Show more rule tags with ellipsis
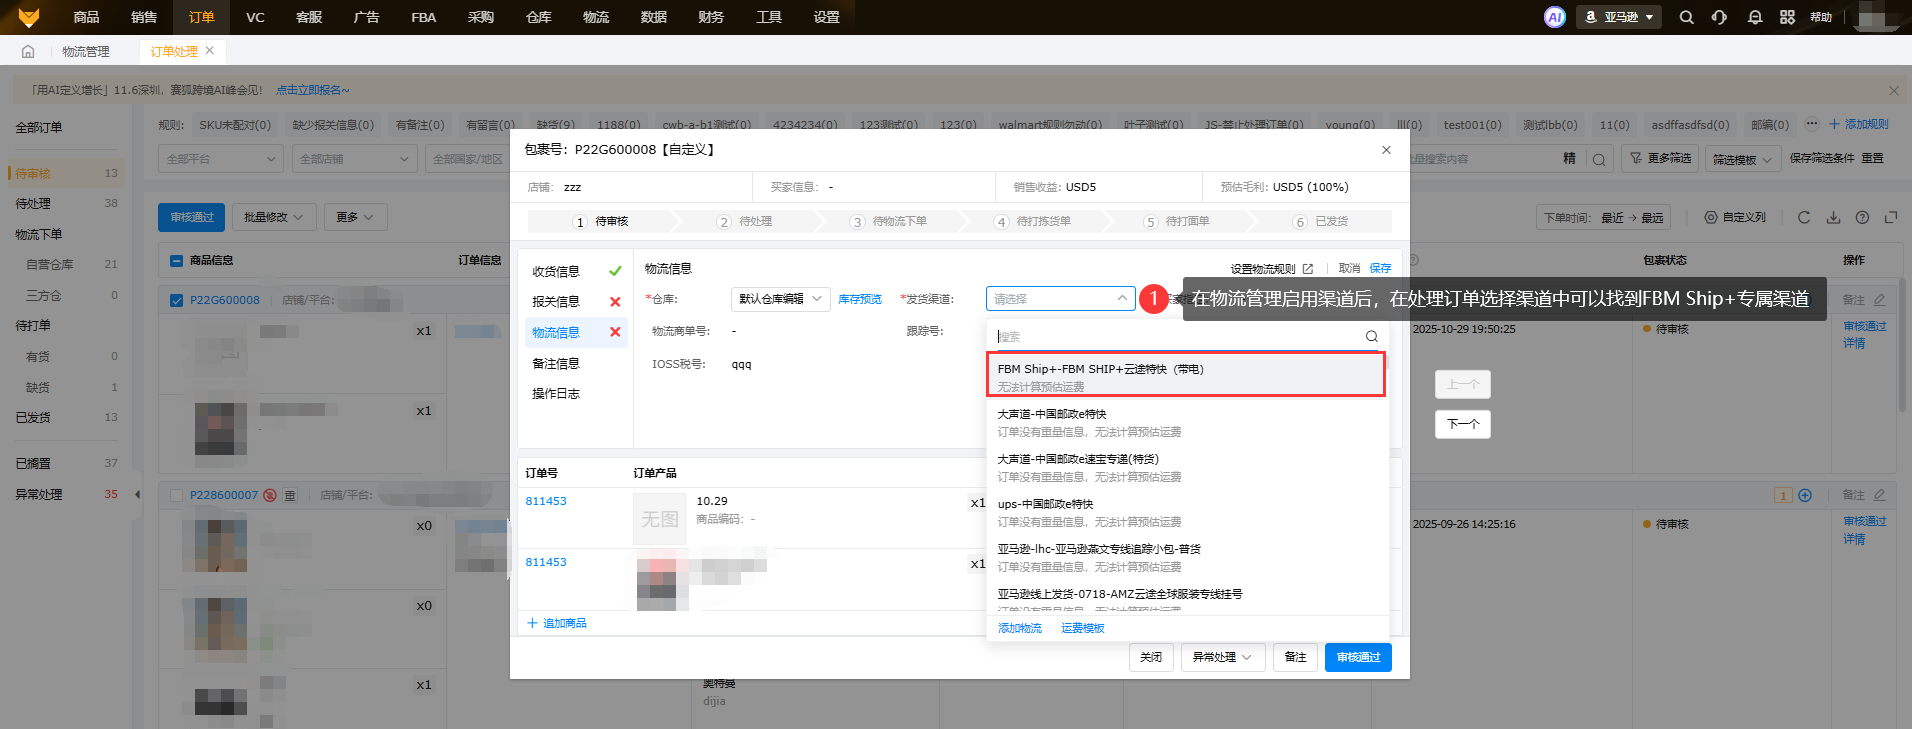The image size is (1912, 729). [x=1811, y=124]
